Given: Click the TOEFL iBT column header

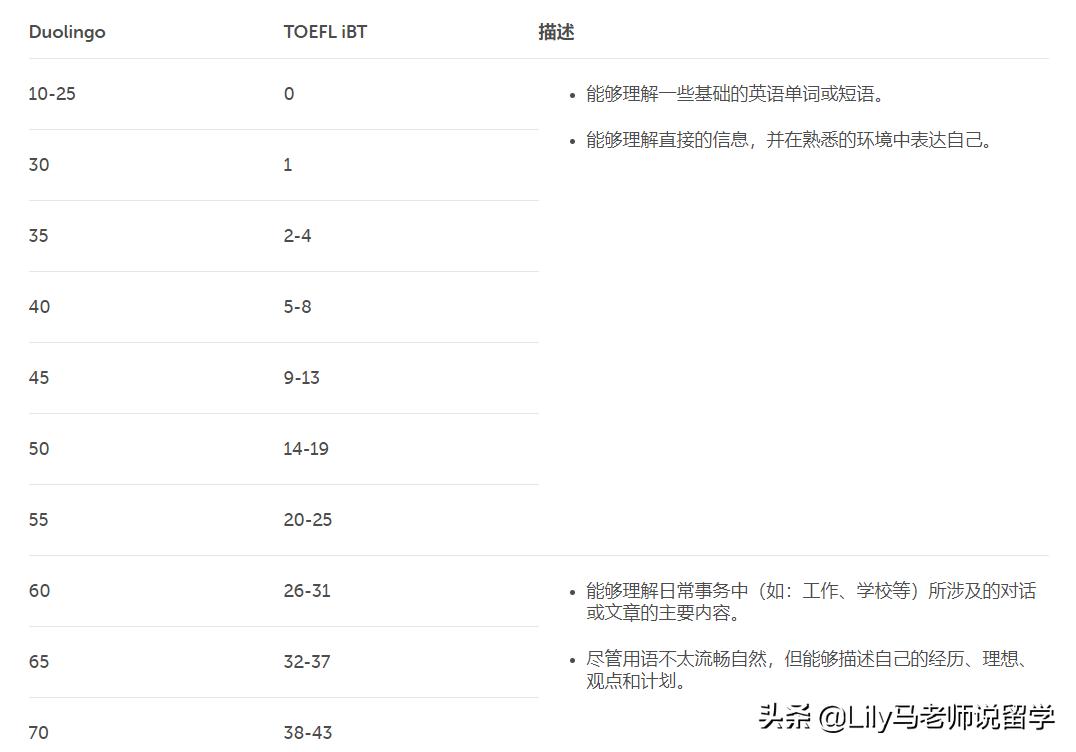Looking at the screenshot, I should (x=325, y=31).
